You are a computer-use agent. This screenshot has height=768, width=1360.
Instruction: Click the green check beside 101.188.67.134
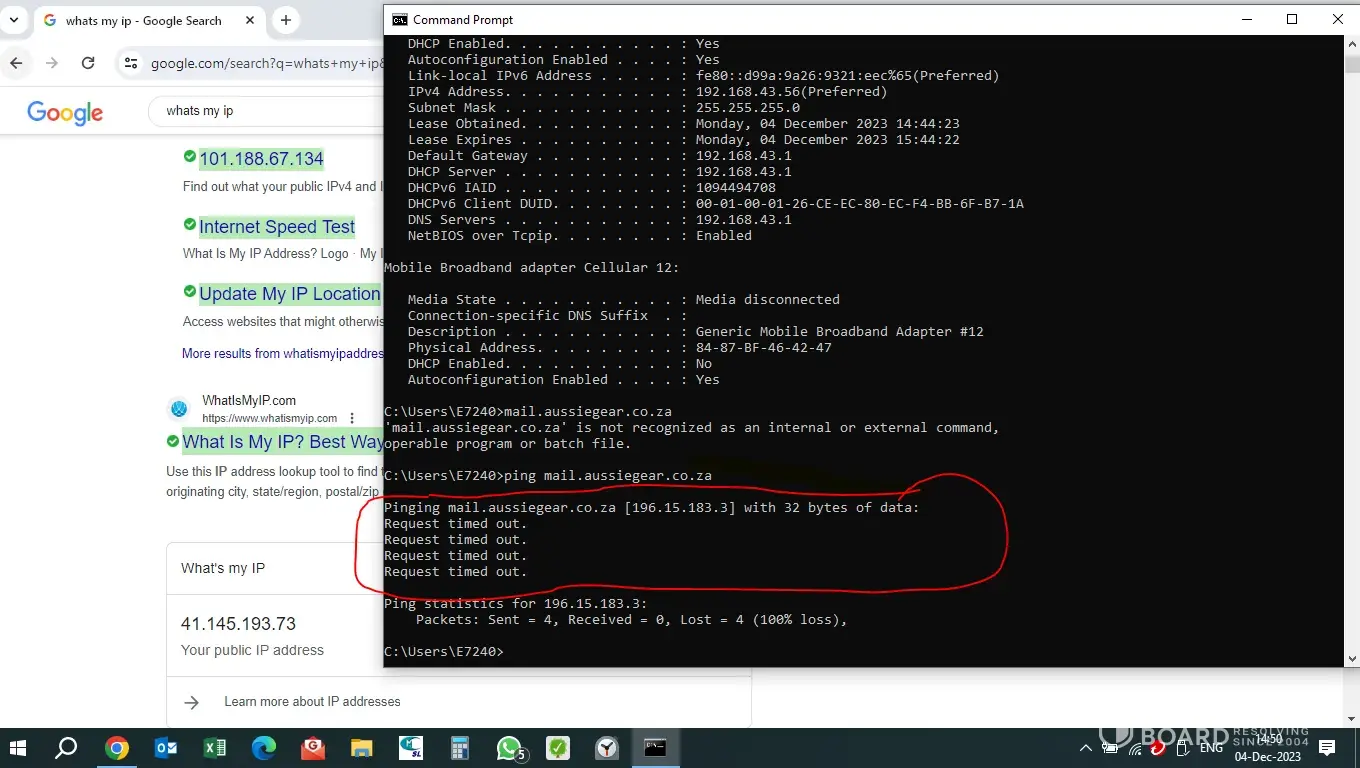[x=190, y=156]
